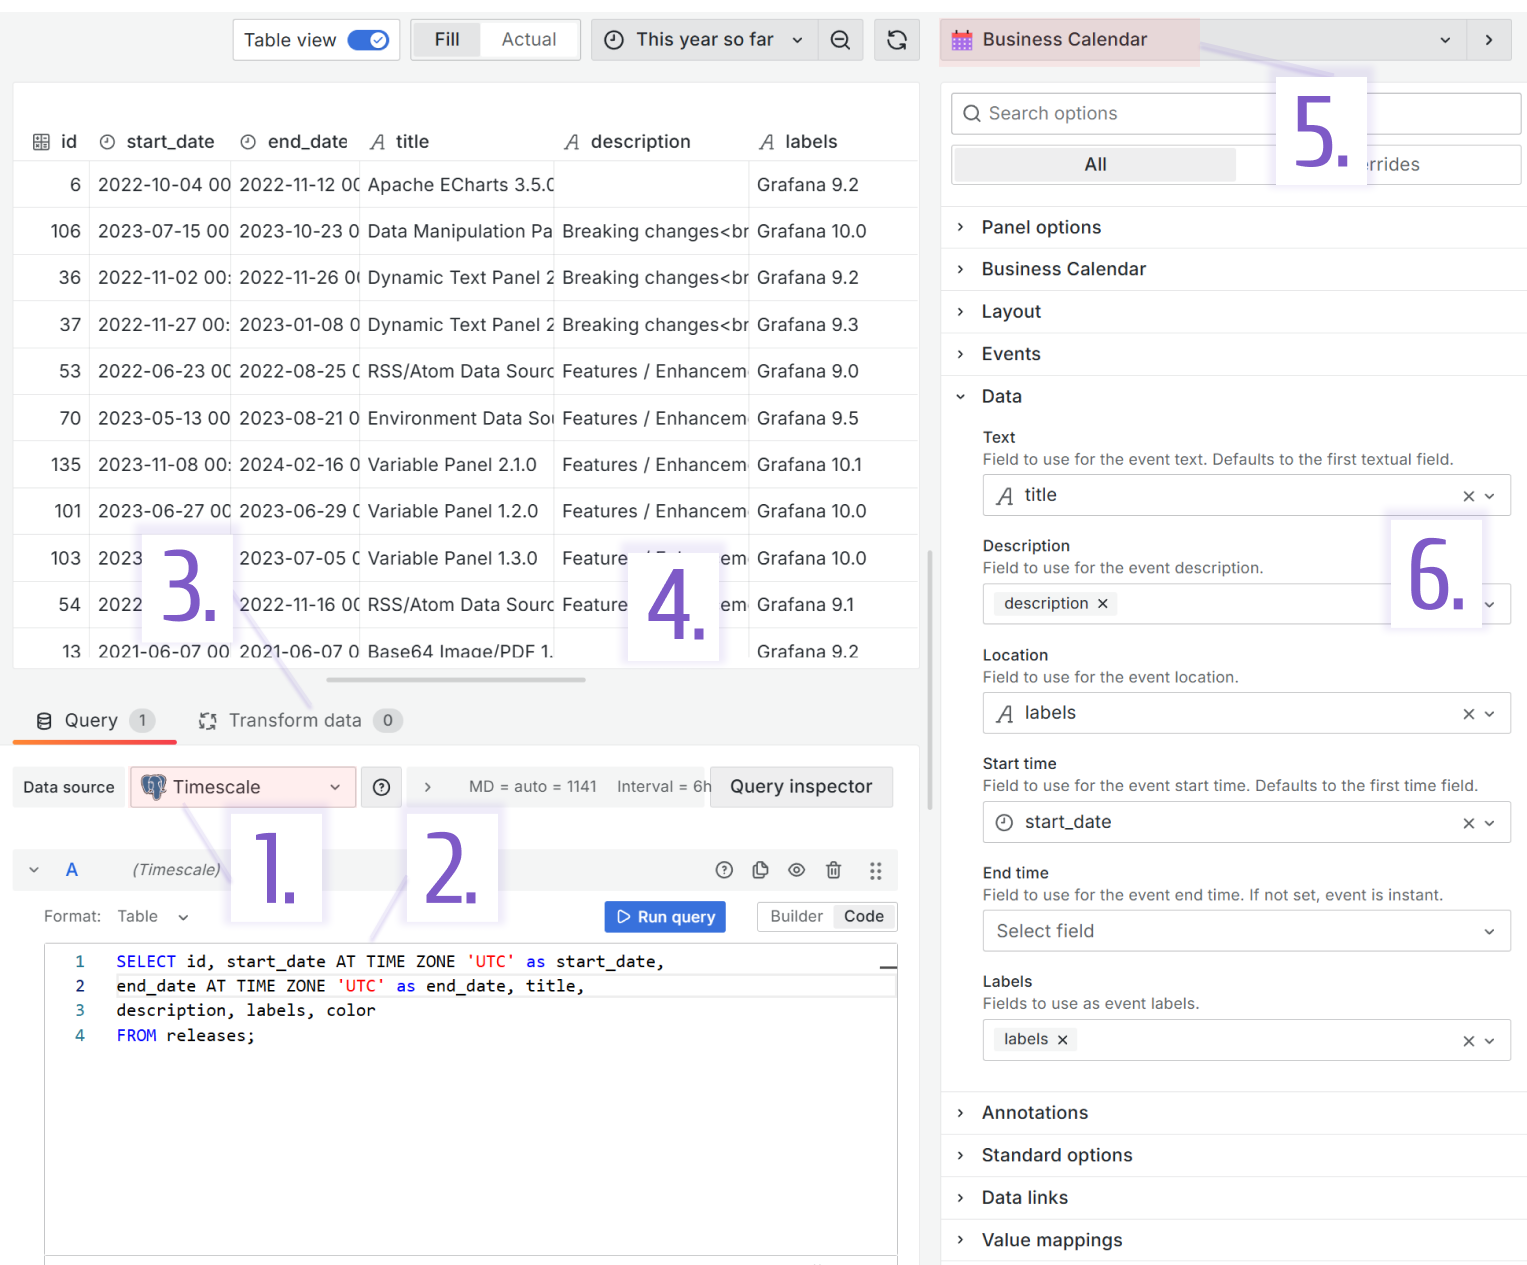Focus the Search options field
The width and height of the screenshot is (1527, 1265).
[x=1236, y=114]
